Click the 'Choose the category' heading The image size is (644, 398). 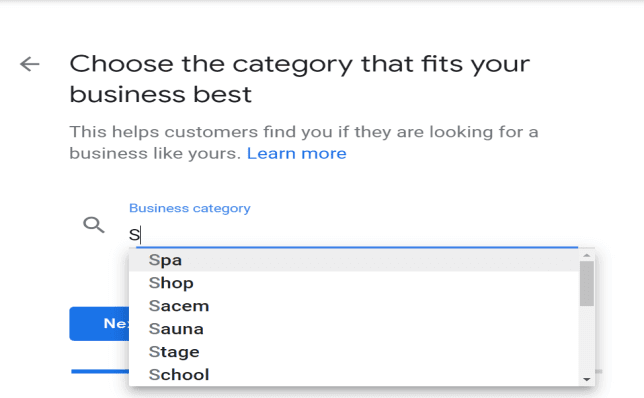299,79
